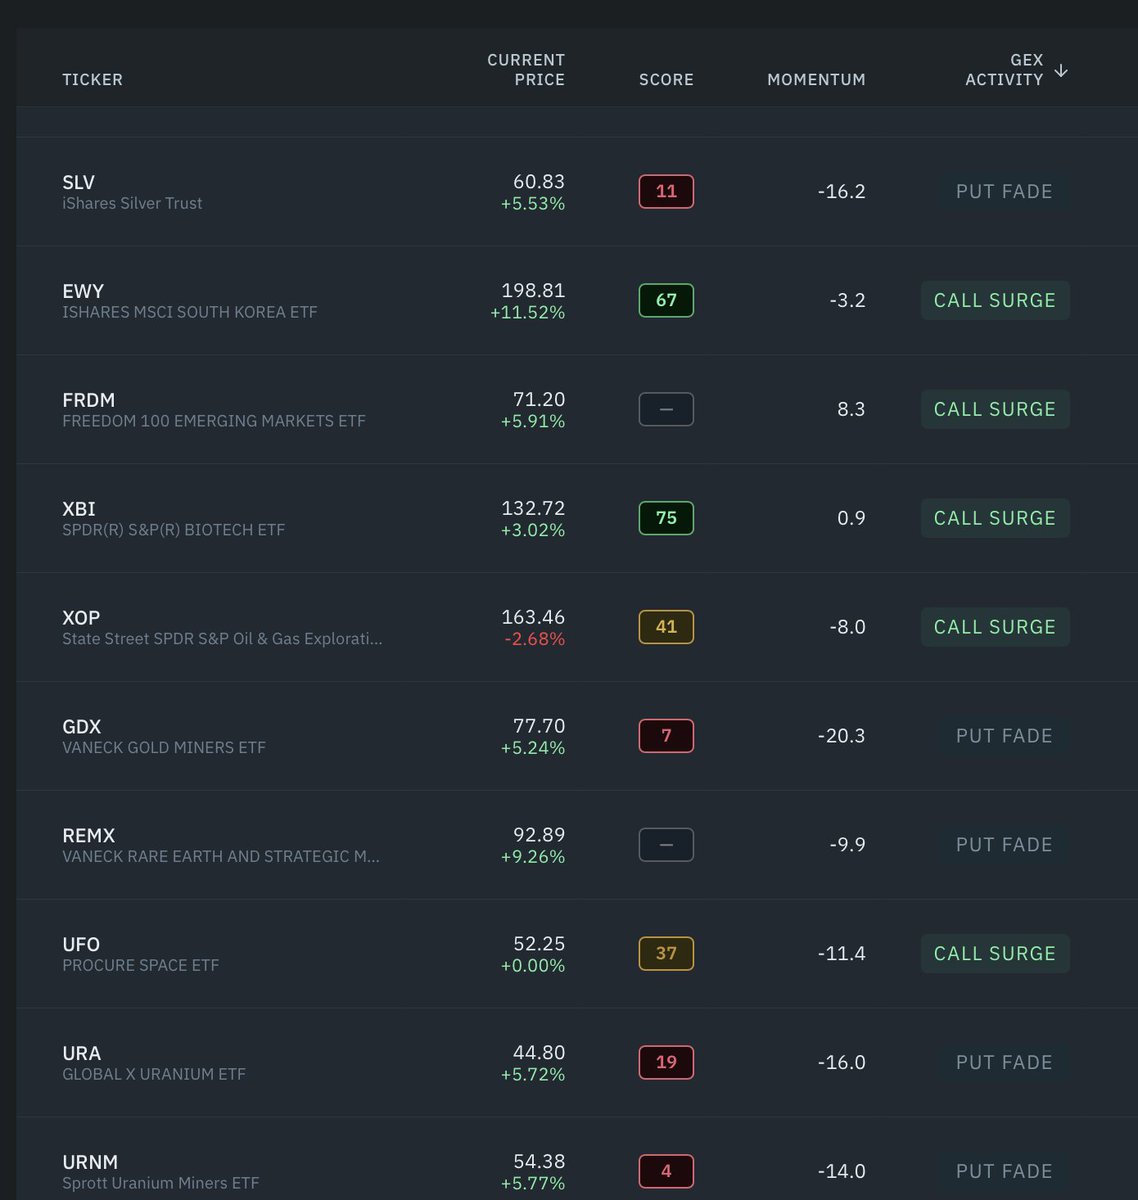Image resolution: width=1138 pixels, height=1200 pixels.
Task: Click XBI price 132.72
Action: 533,509
